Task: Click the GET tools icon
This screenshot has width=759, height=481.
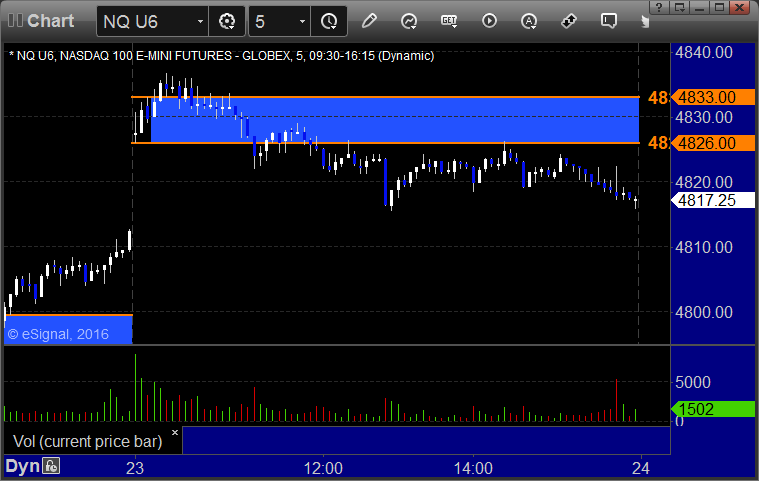Action: (449, 21)
